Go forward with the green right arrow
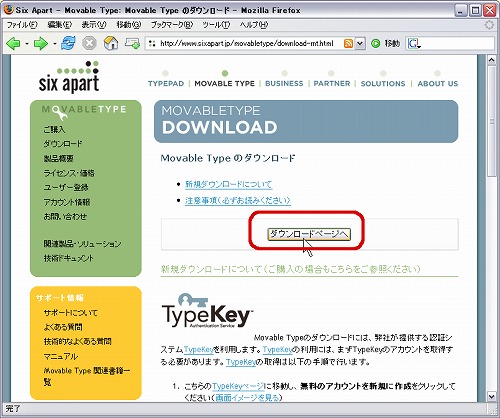Screen dimensions: 500x418 [x=41, y=43]
